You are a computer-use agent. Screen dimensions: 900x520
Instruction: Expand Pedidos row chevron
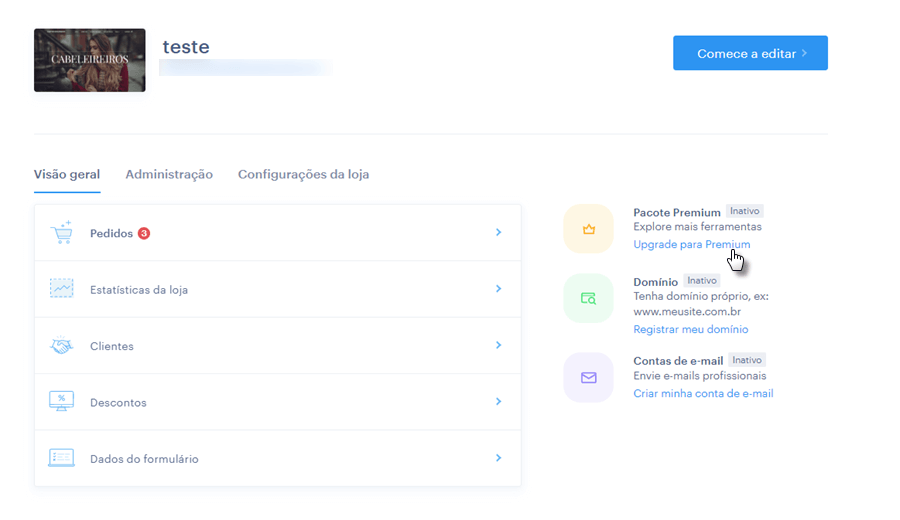pos(499,232)
